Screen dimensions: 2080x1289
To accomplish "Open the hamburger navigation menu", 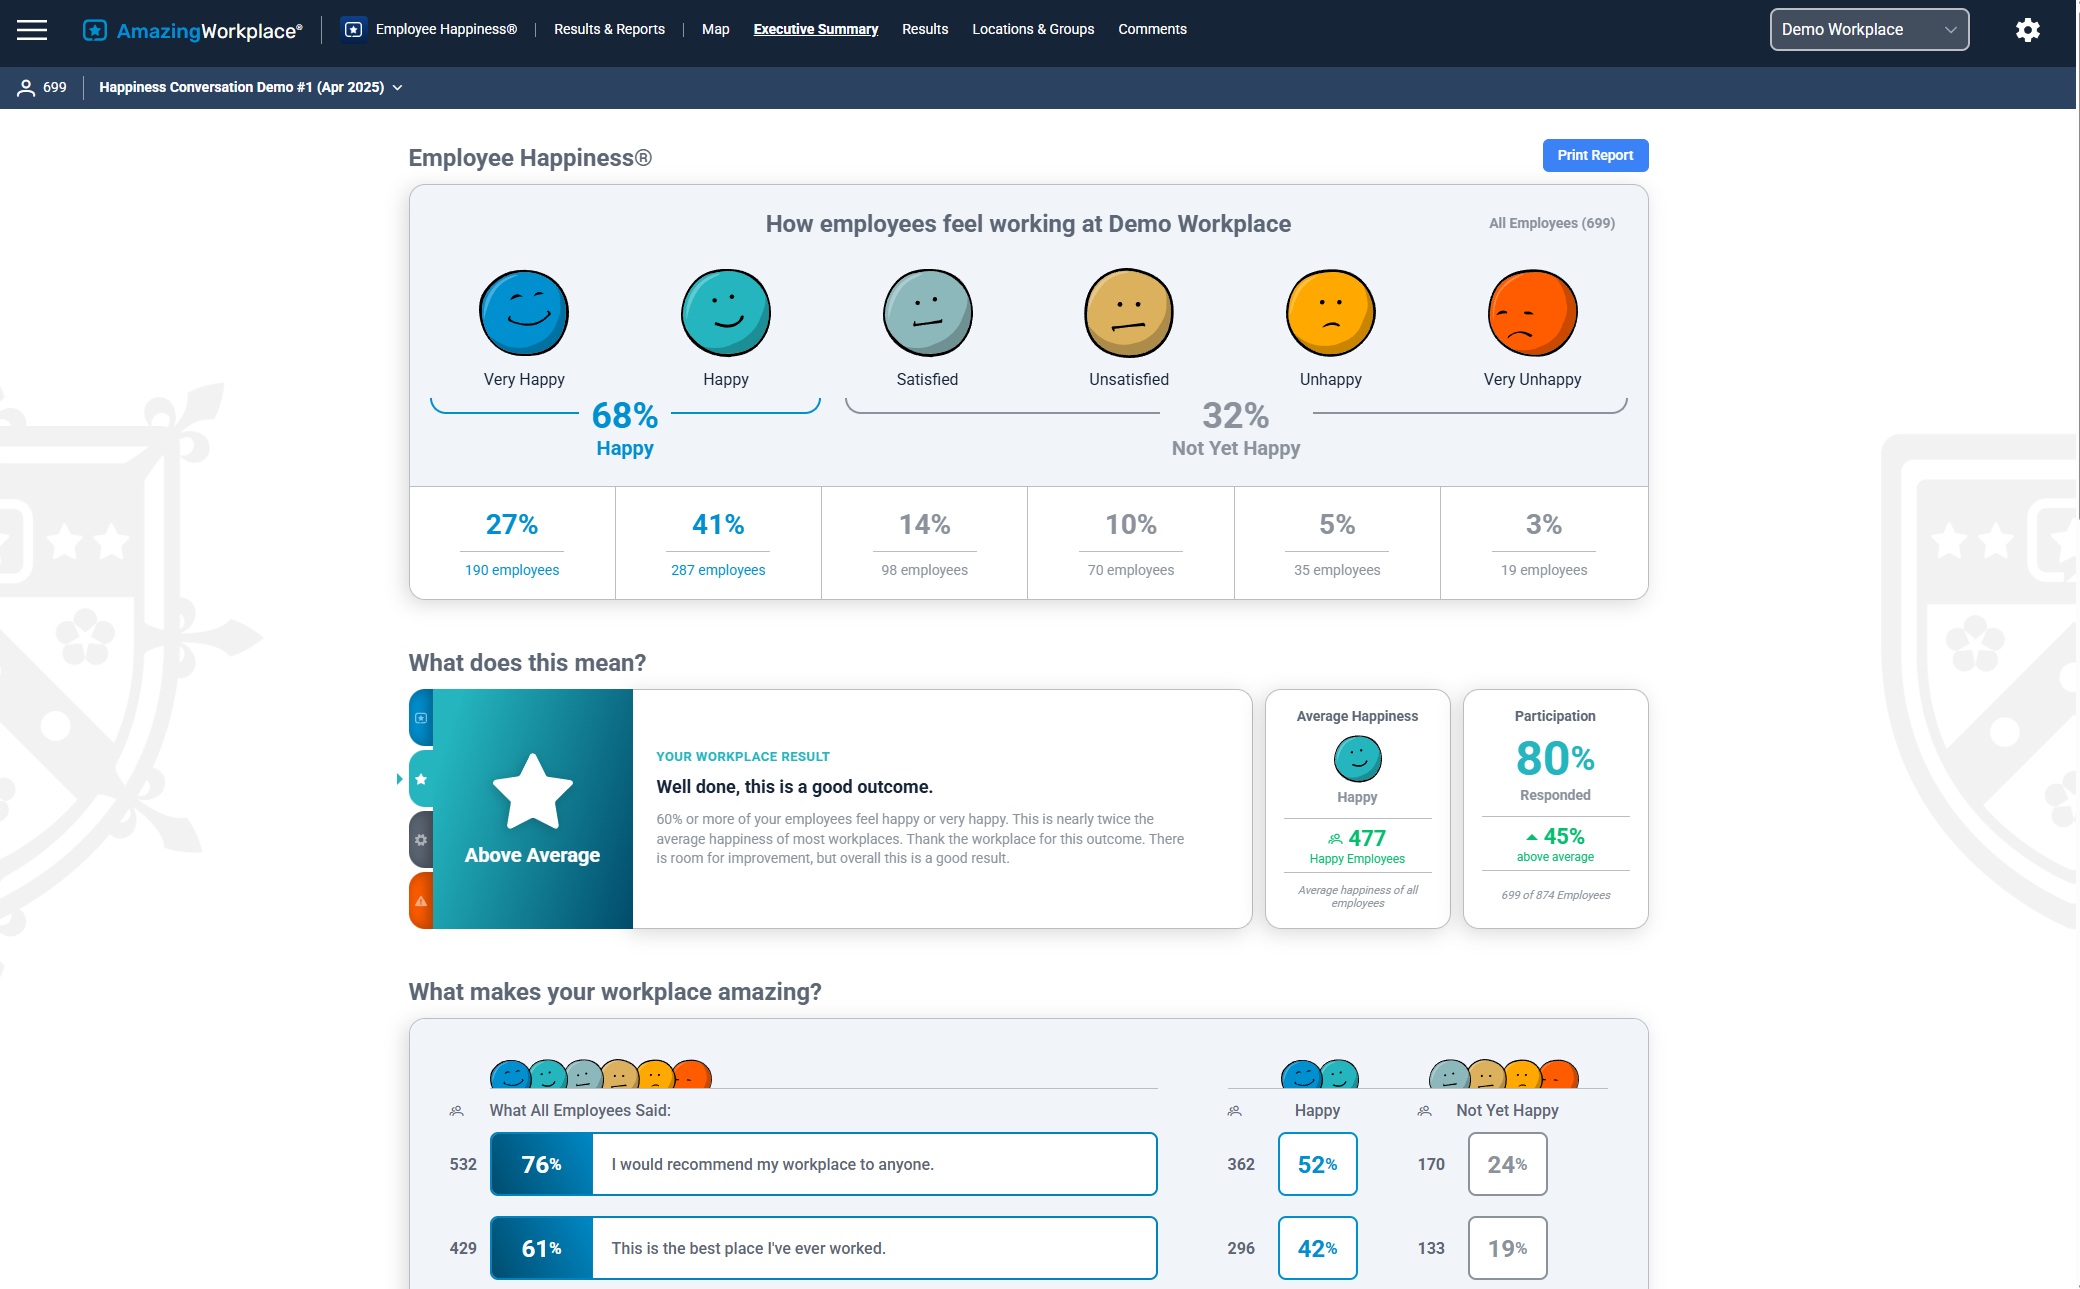I will pyautogui.click(x=32, y=30).
